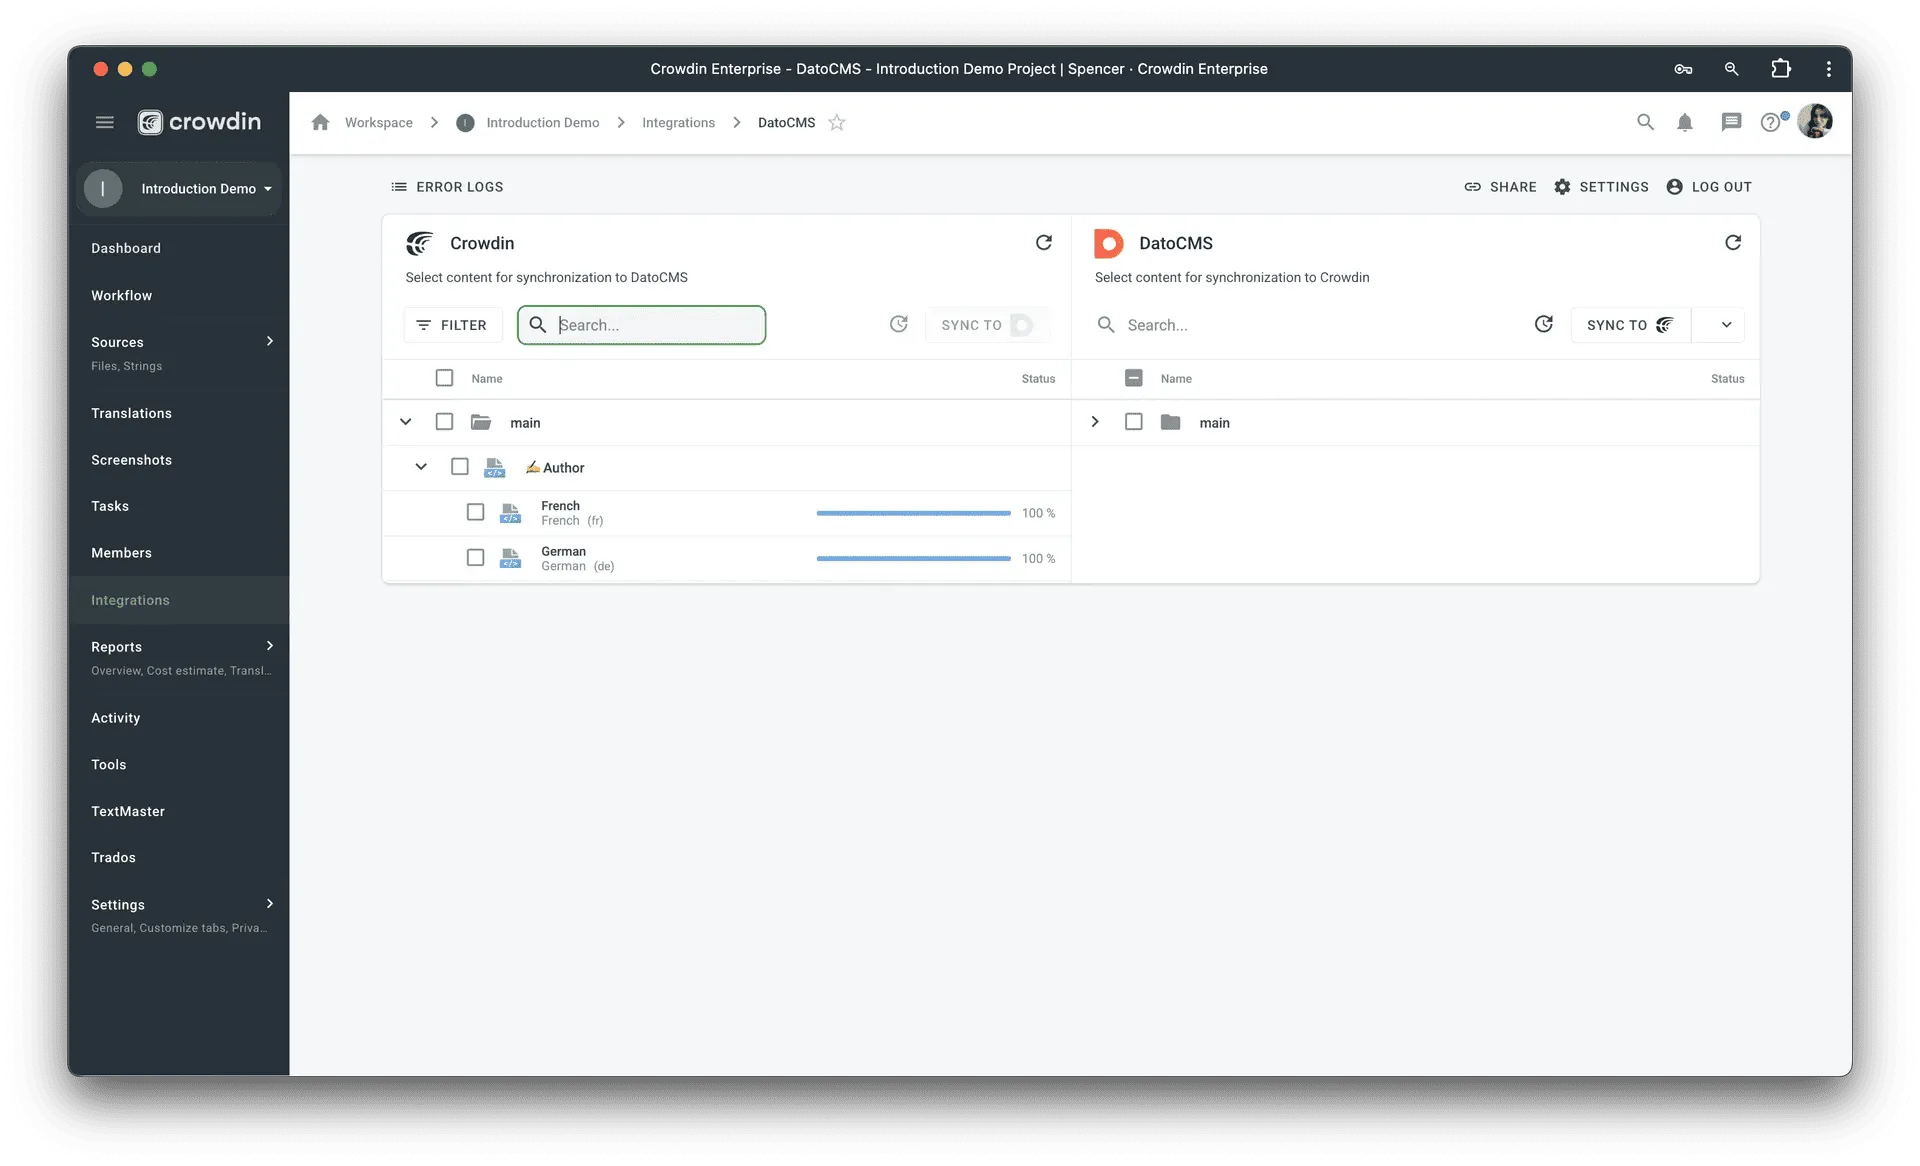Viewport: 1920px width, 1166px height.
Task: Open the messages chat icon
Action: (1730, 123)
